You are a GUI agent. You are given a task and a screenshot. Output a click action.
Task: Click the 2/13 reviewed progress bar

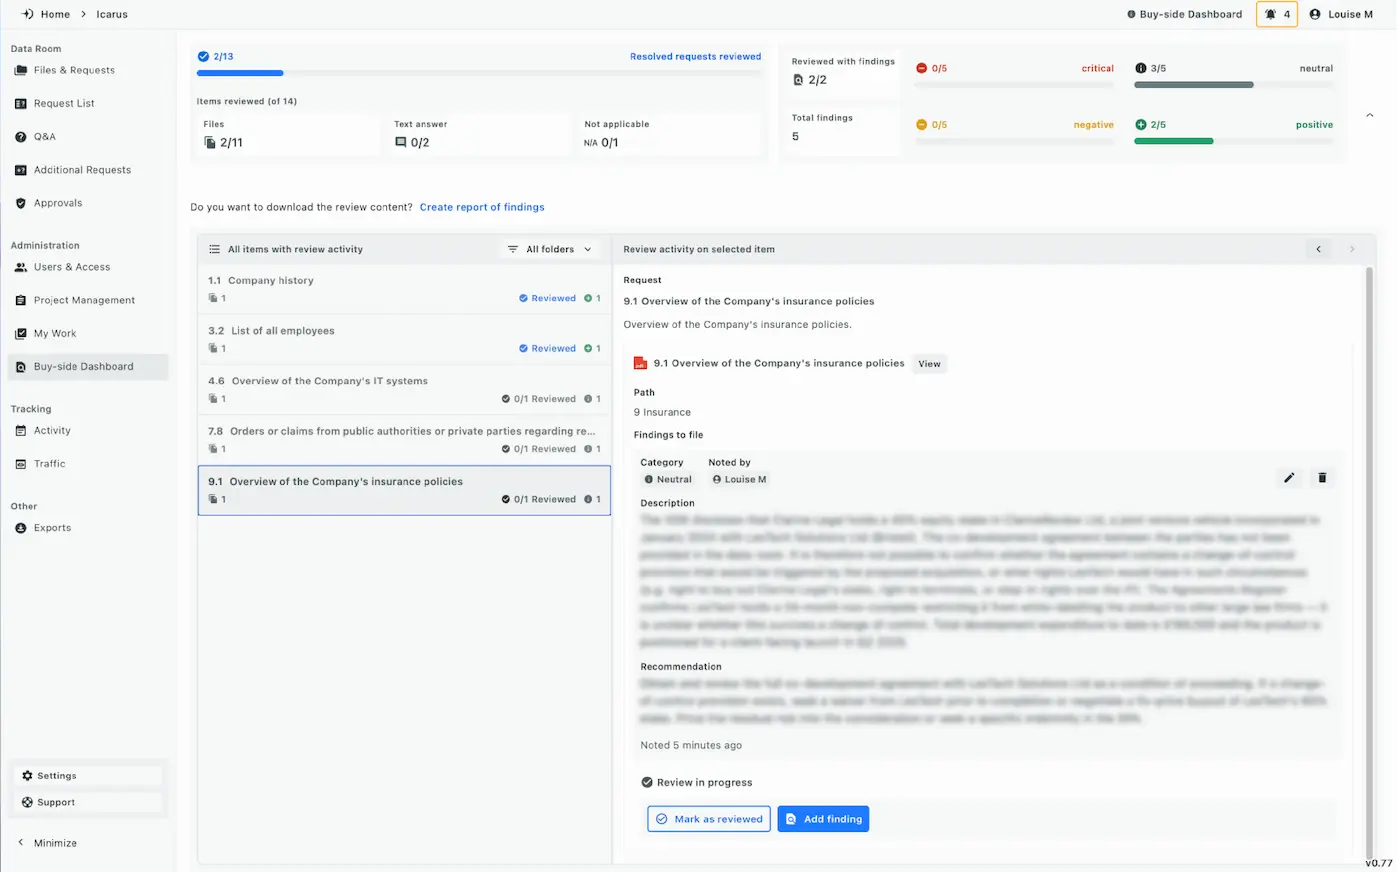click(479, 73)
